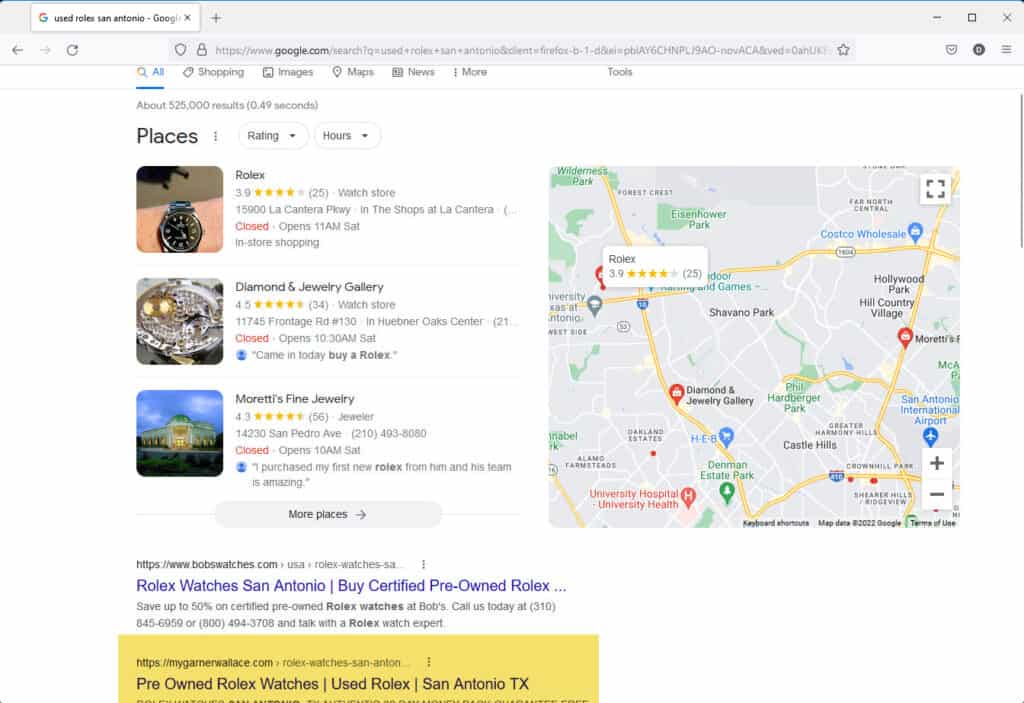Click the 'Opens 11AM Sat' hours text
The width and height of the screenshot is (1024, 703).
[319, 226]
